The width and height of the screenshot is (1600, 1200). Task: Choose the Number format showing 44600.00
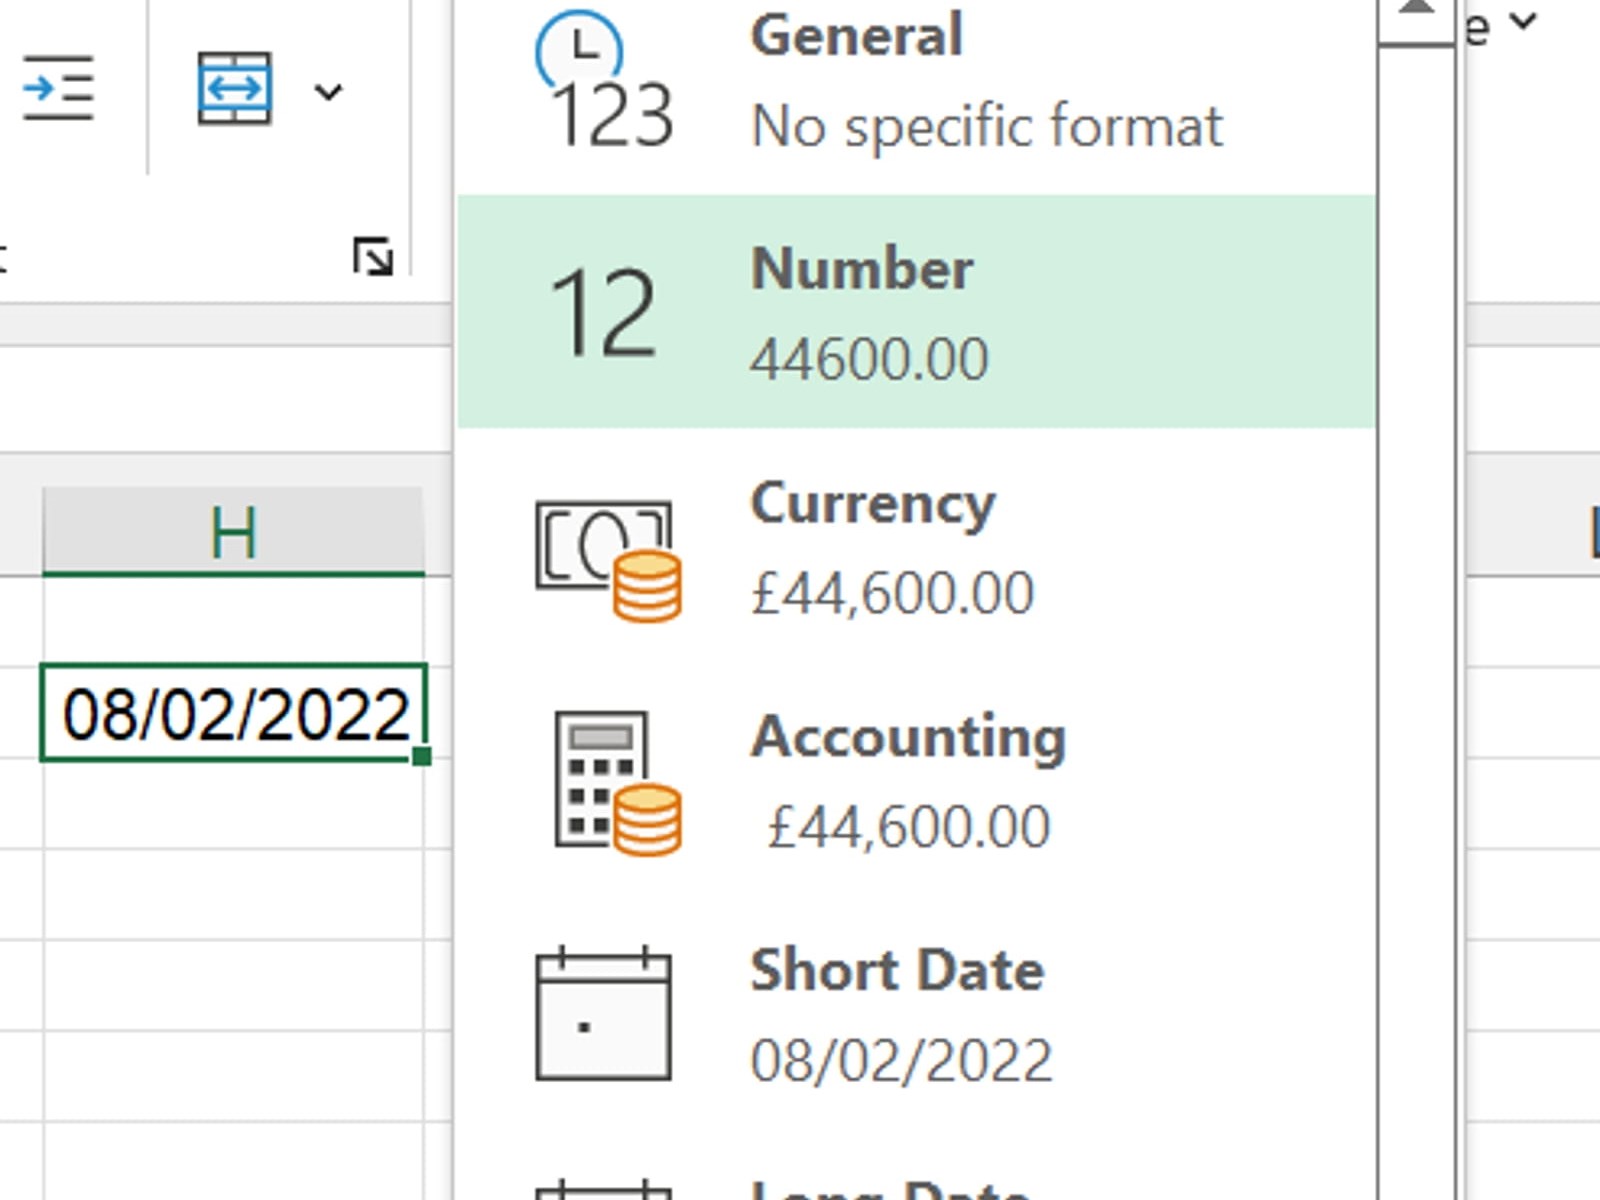916,312
